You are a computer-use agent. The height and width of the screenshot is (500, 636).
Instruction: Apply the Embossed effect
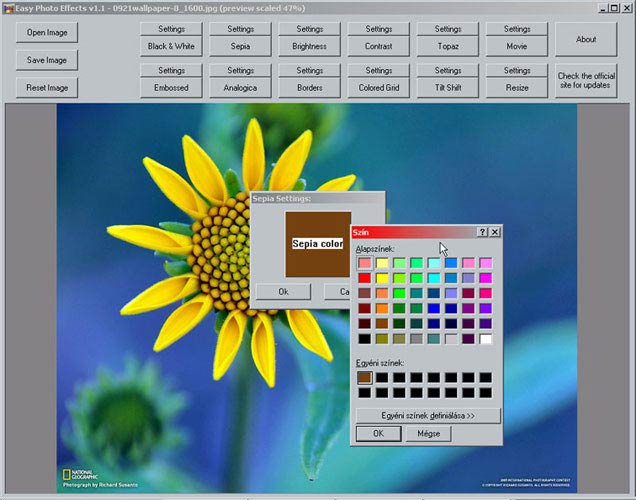[172, 88]
